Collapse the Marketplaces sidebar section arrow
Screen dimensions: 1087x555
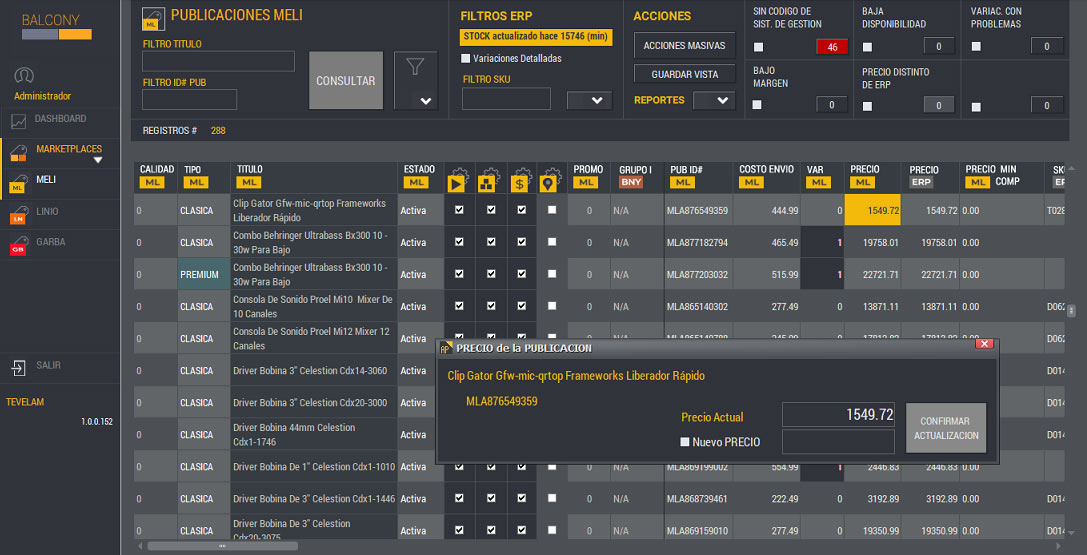(98, 160)
